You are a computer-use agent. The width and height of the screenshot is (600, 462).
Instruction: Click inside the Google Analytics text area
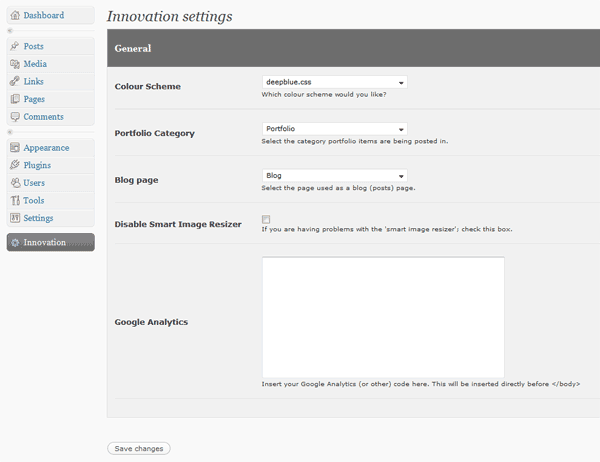point(383,317)
